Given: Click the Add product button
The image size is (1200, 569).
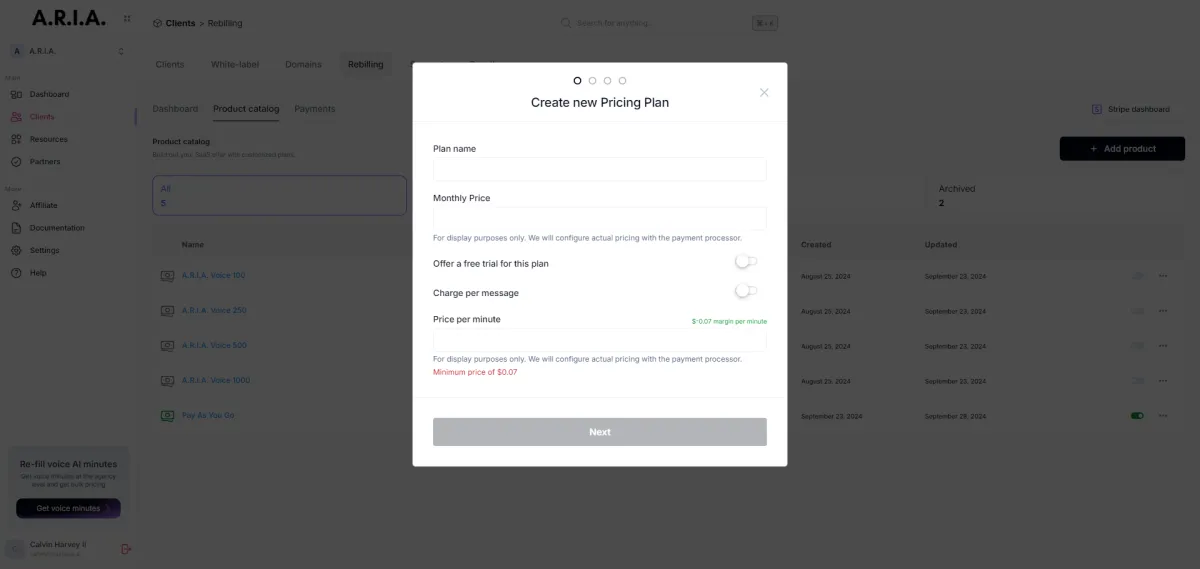Looking at the screenshot, I should click(x=1122, y=149).
